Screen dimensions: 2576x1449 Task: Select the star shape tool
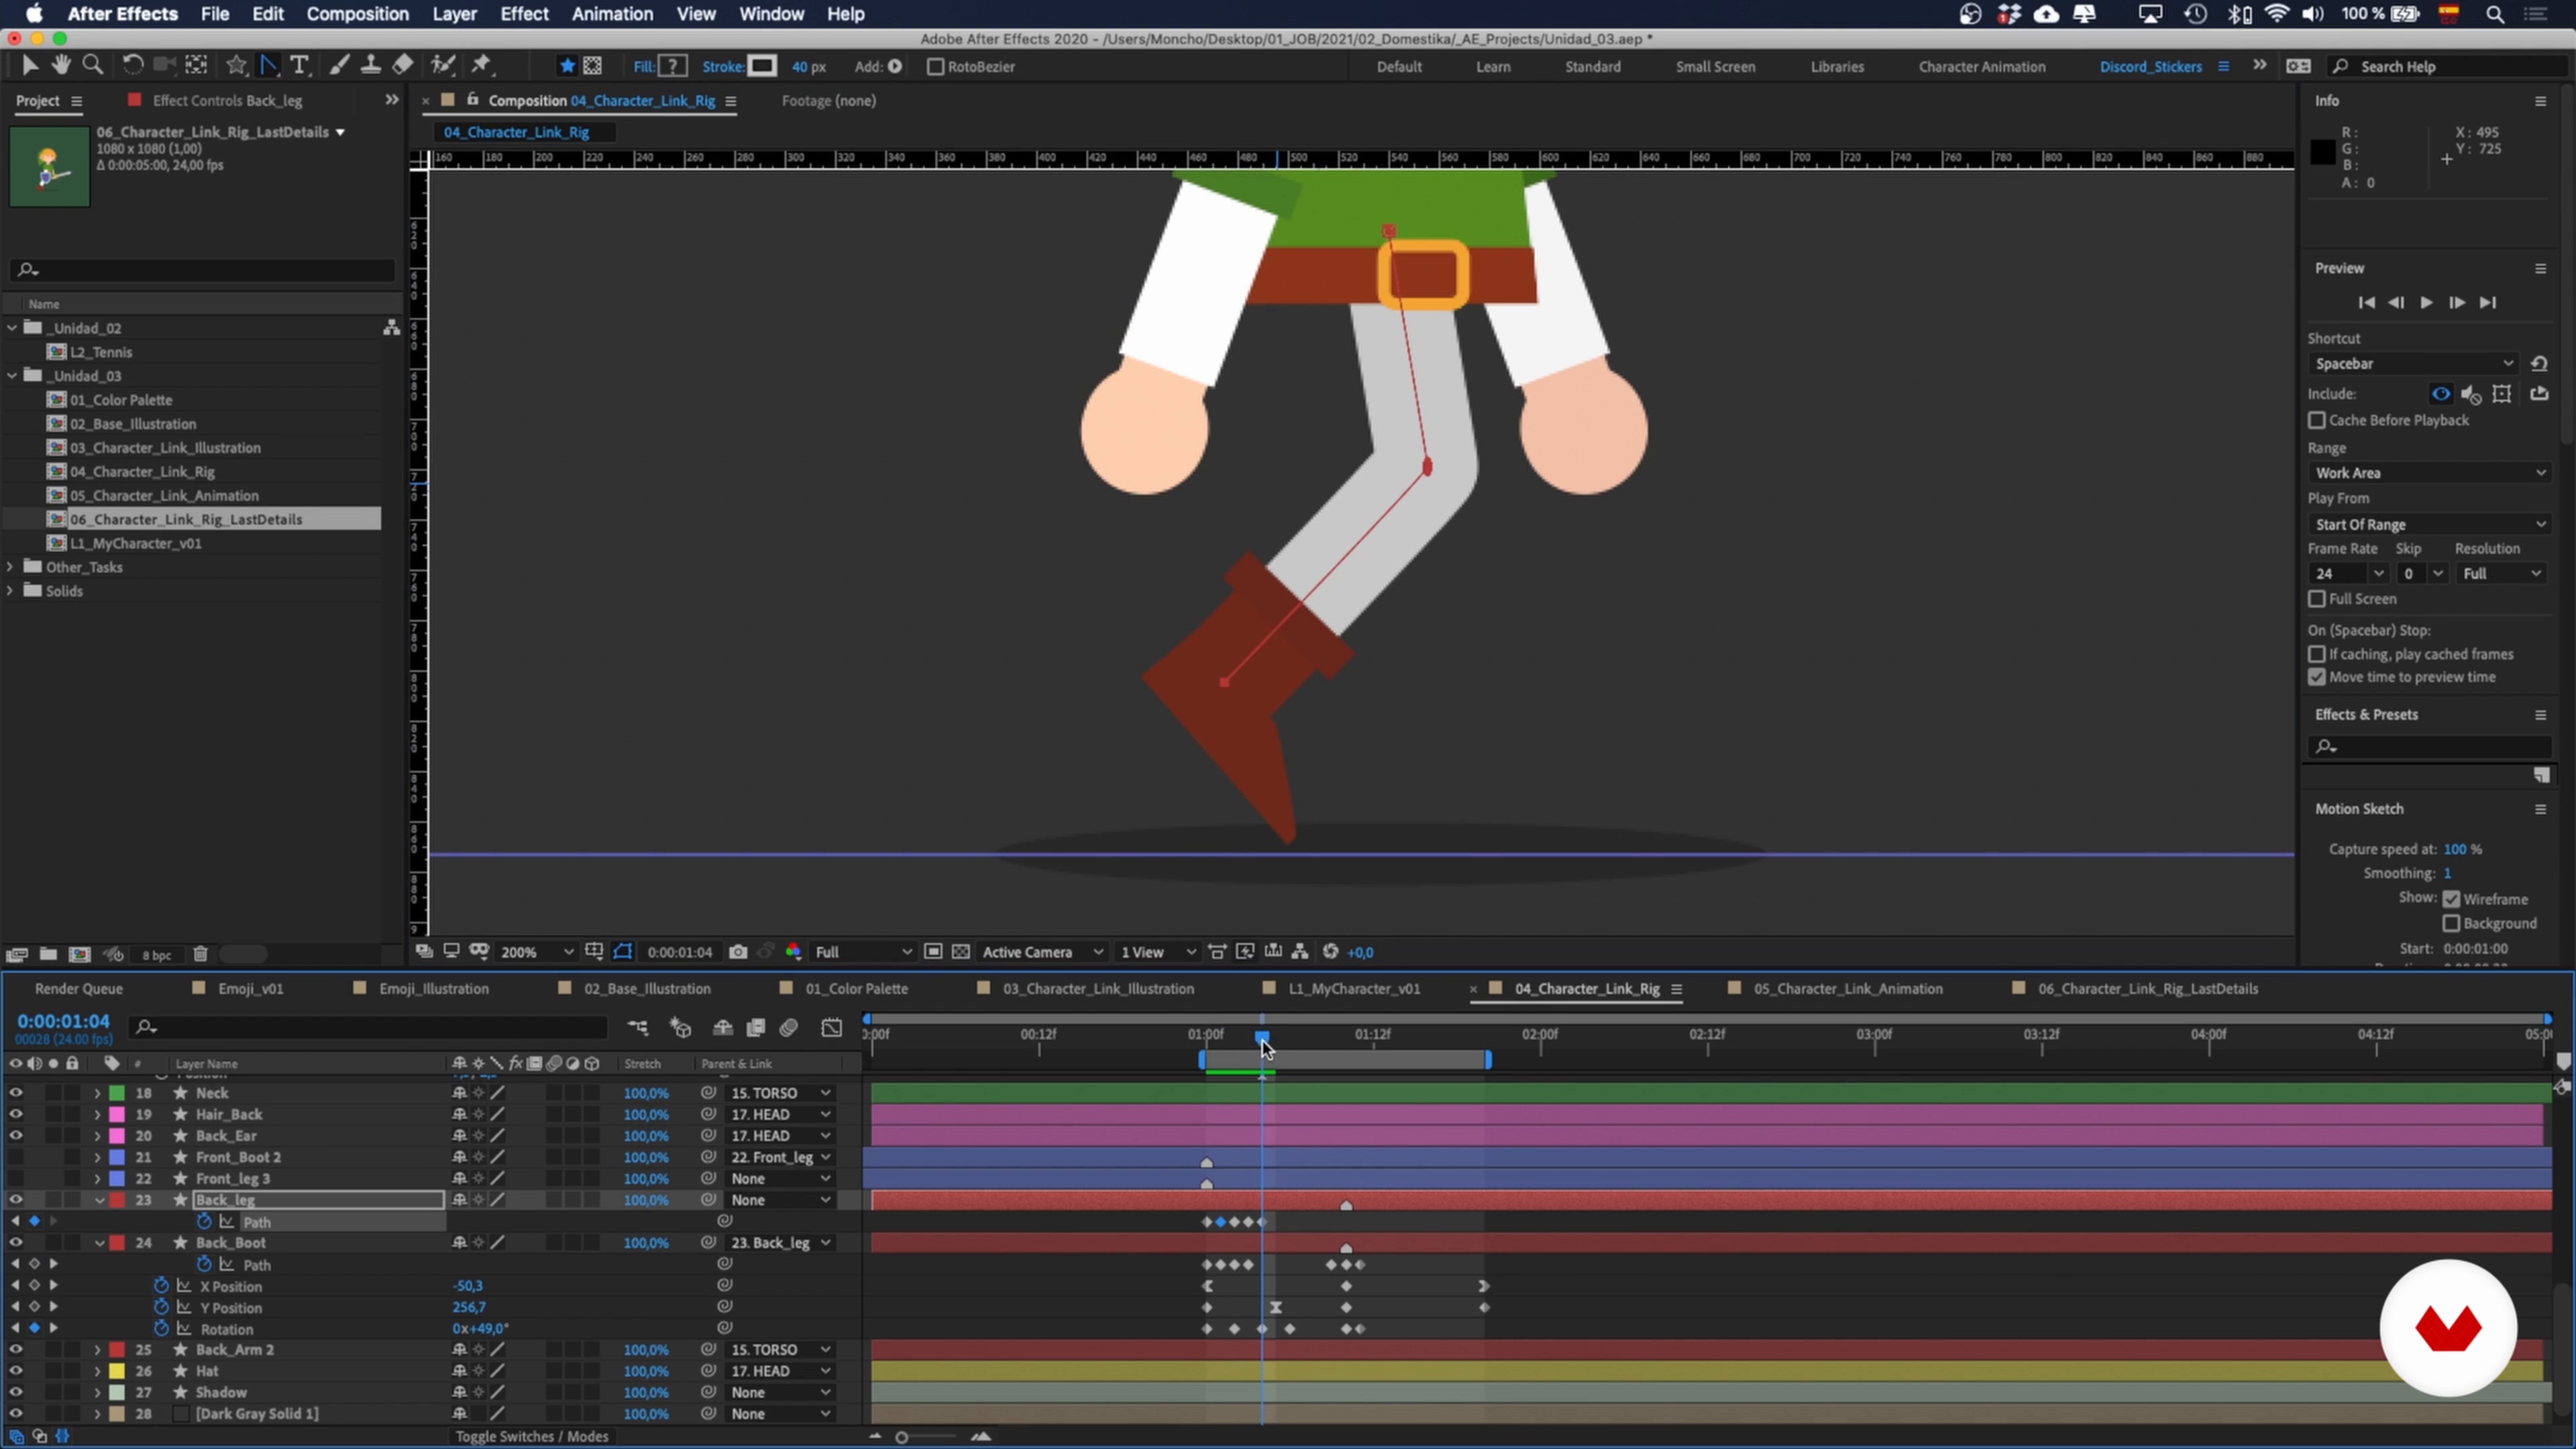click(236, 66)
